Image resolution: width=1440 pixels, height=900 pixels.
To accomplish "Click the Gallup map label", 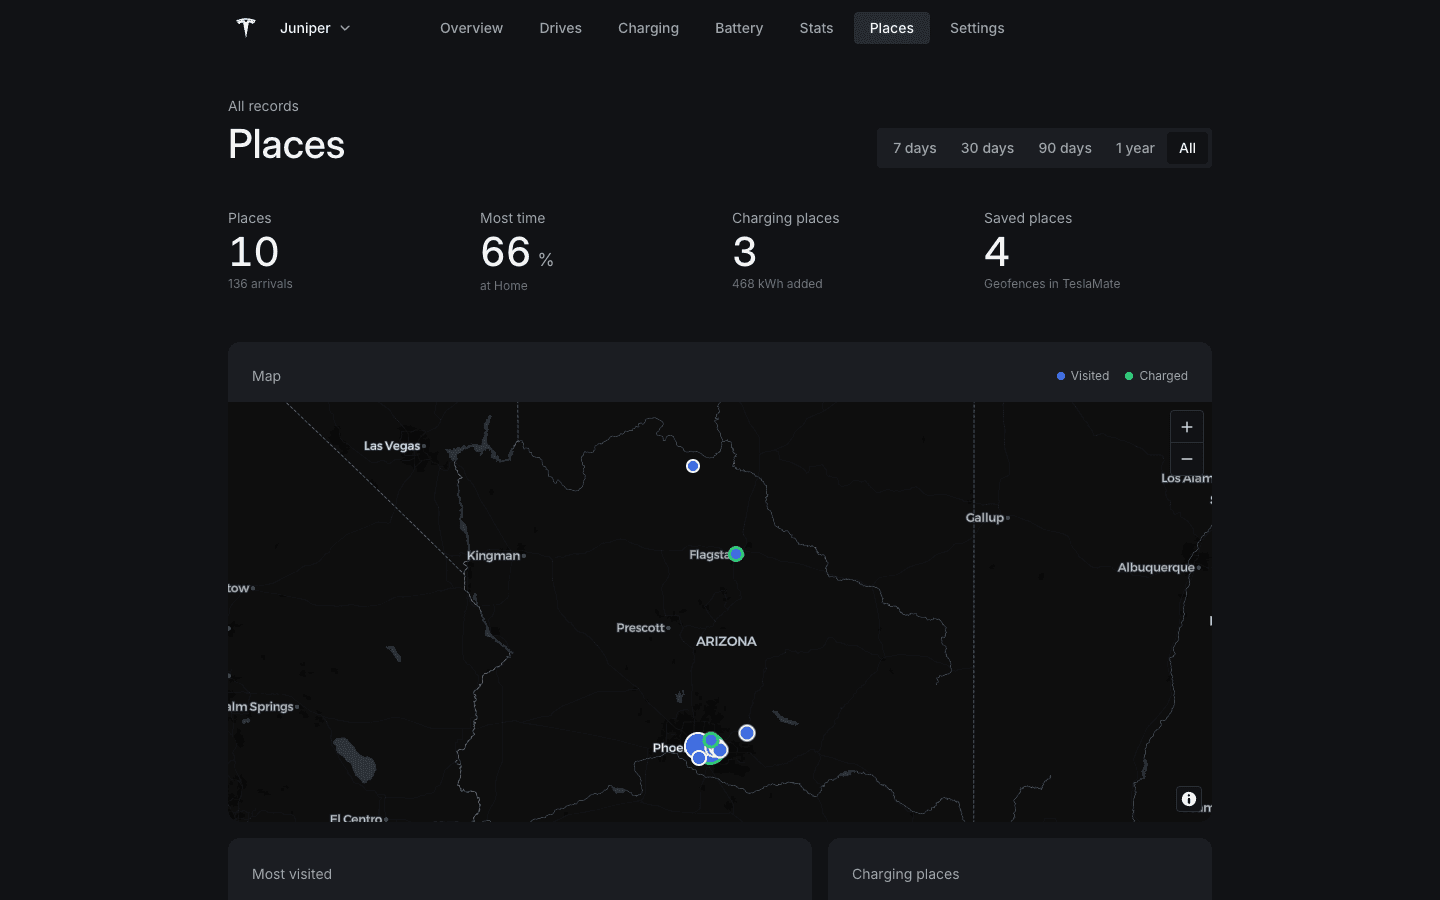I will 985,518.
